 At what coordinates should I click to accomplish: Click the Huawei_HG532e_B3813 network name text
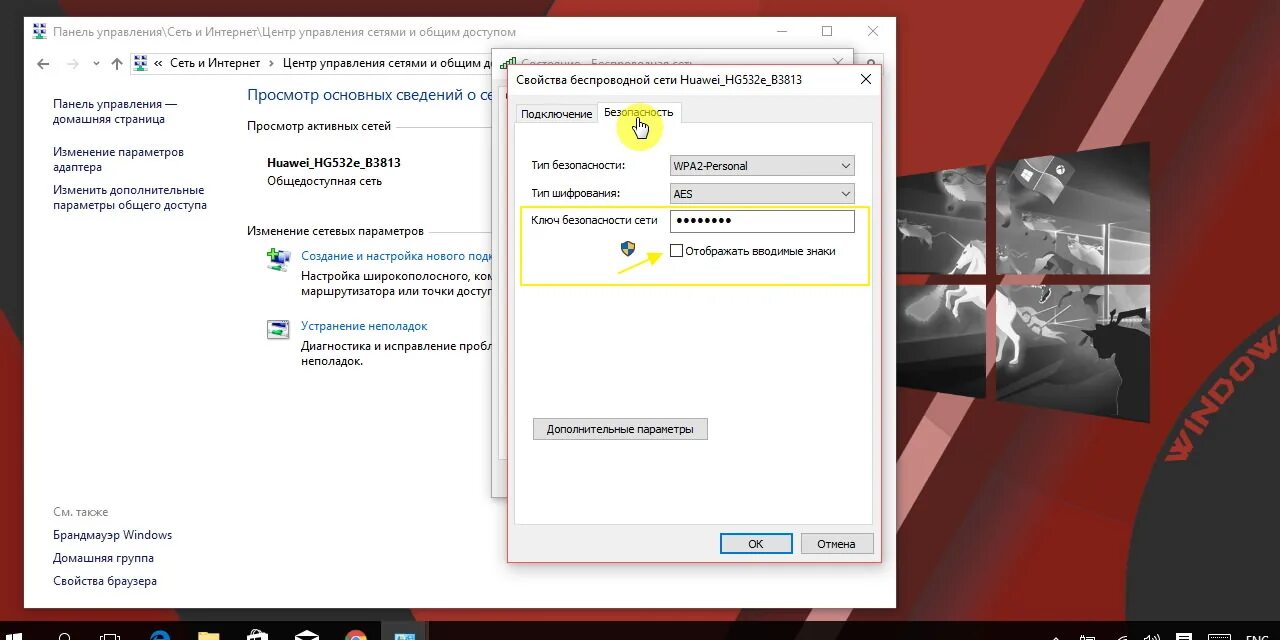click(x=334, y=163)
